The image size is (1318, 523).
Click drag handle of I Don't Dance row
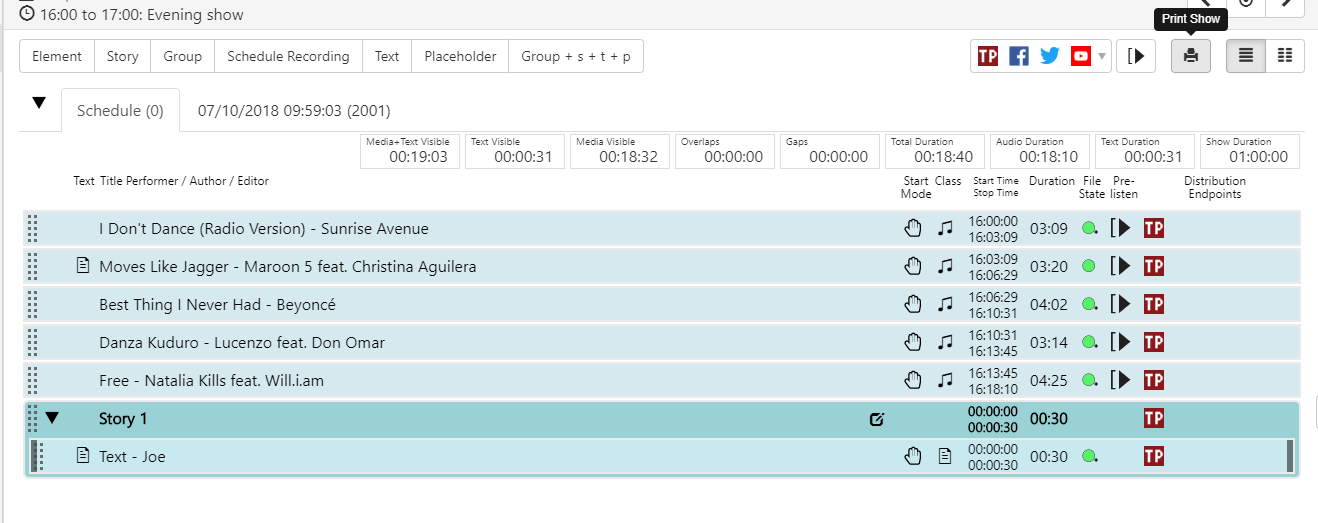point(32,229)
